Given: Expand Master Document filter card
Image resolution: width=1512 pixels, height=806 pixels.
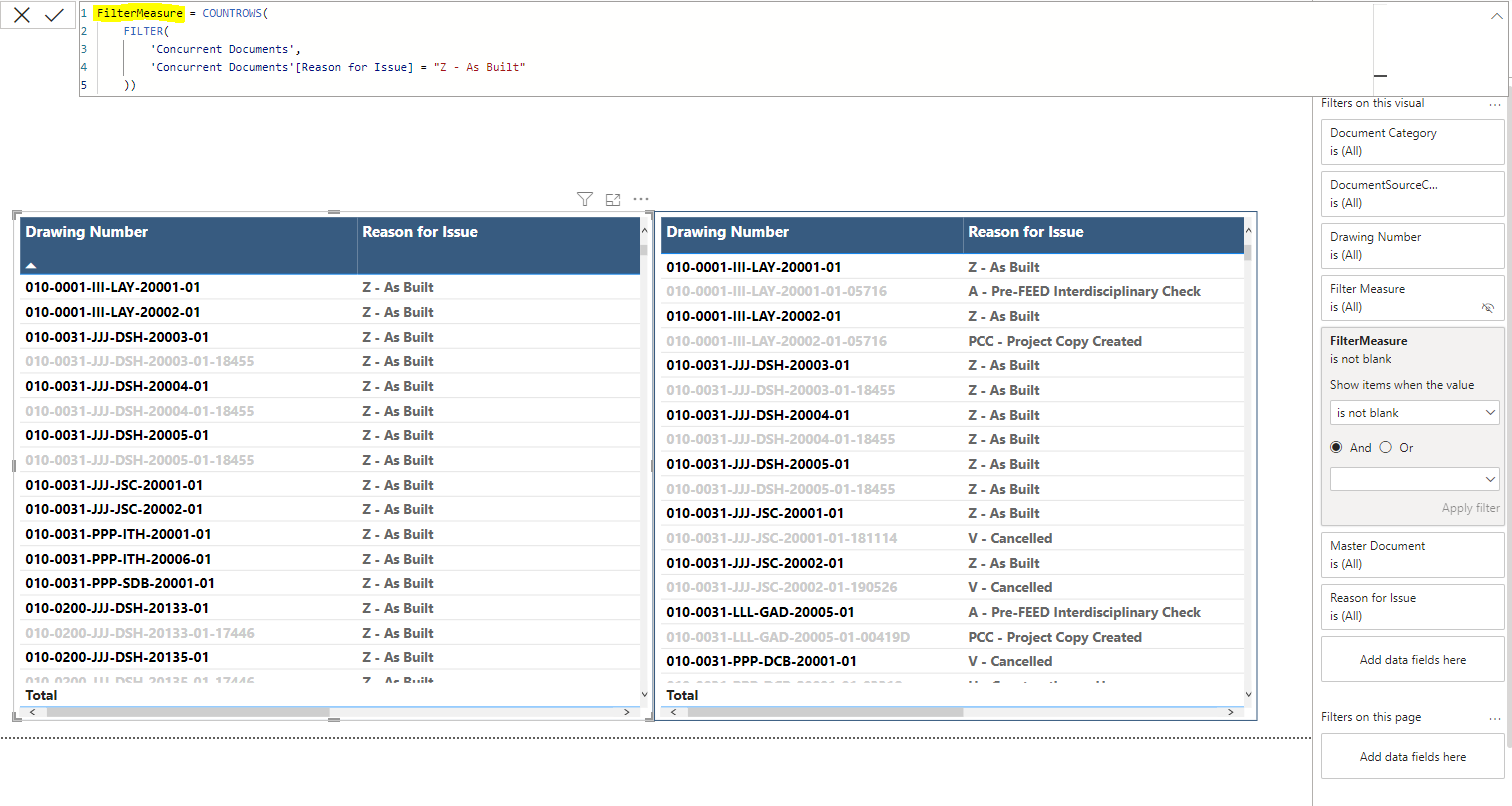Looking at the screenshot, I should (1412, 555).
